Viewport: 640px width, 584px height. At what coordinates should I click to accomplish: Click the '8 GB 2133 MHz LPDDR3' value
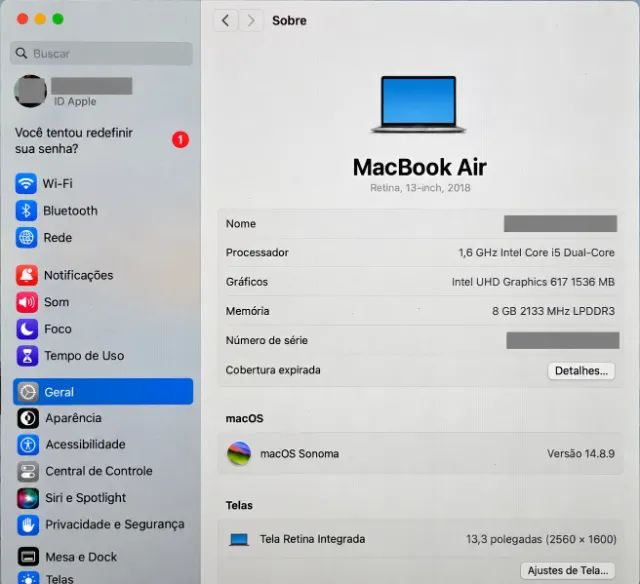553,311
